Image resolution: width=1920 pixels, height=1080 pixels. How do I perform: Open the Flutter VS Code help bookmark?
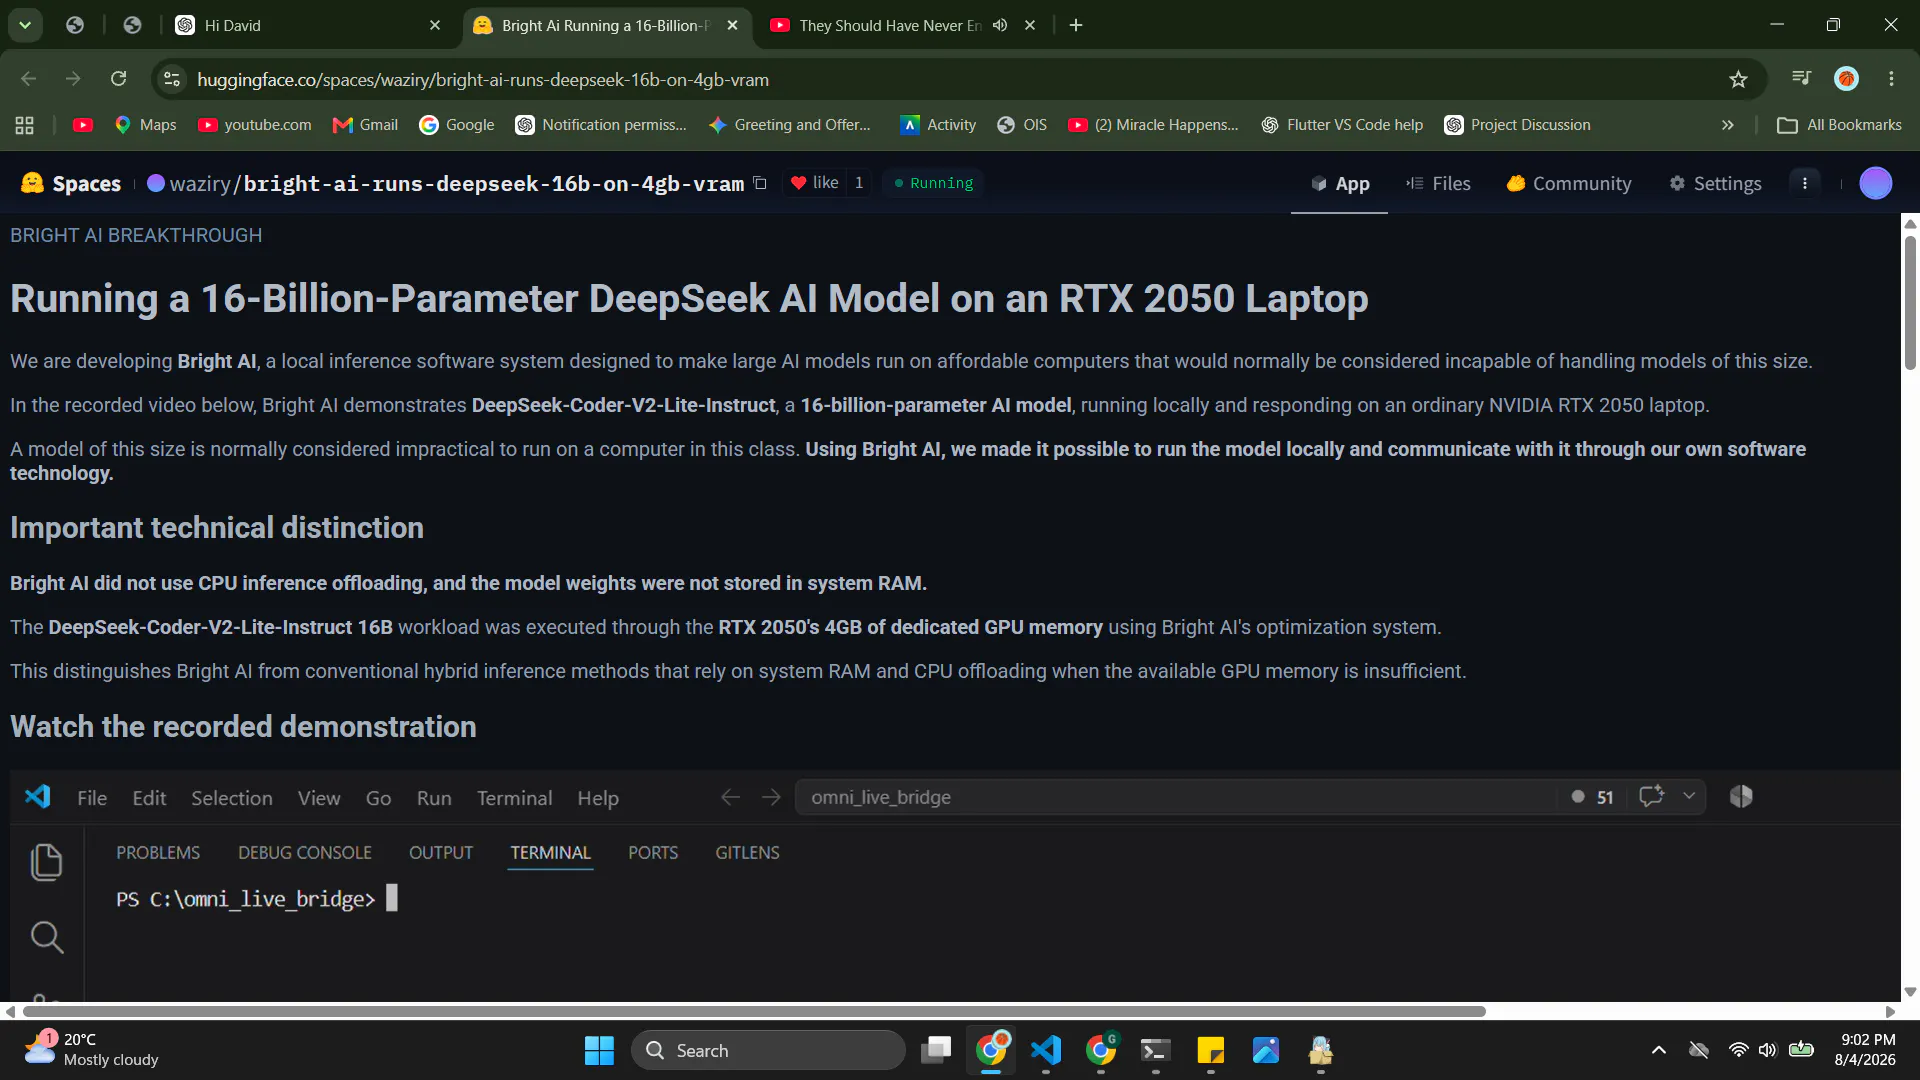[1342, 125]
